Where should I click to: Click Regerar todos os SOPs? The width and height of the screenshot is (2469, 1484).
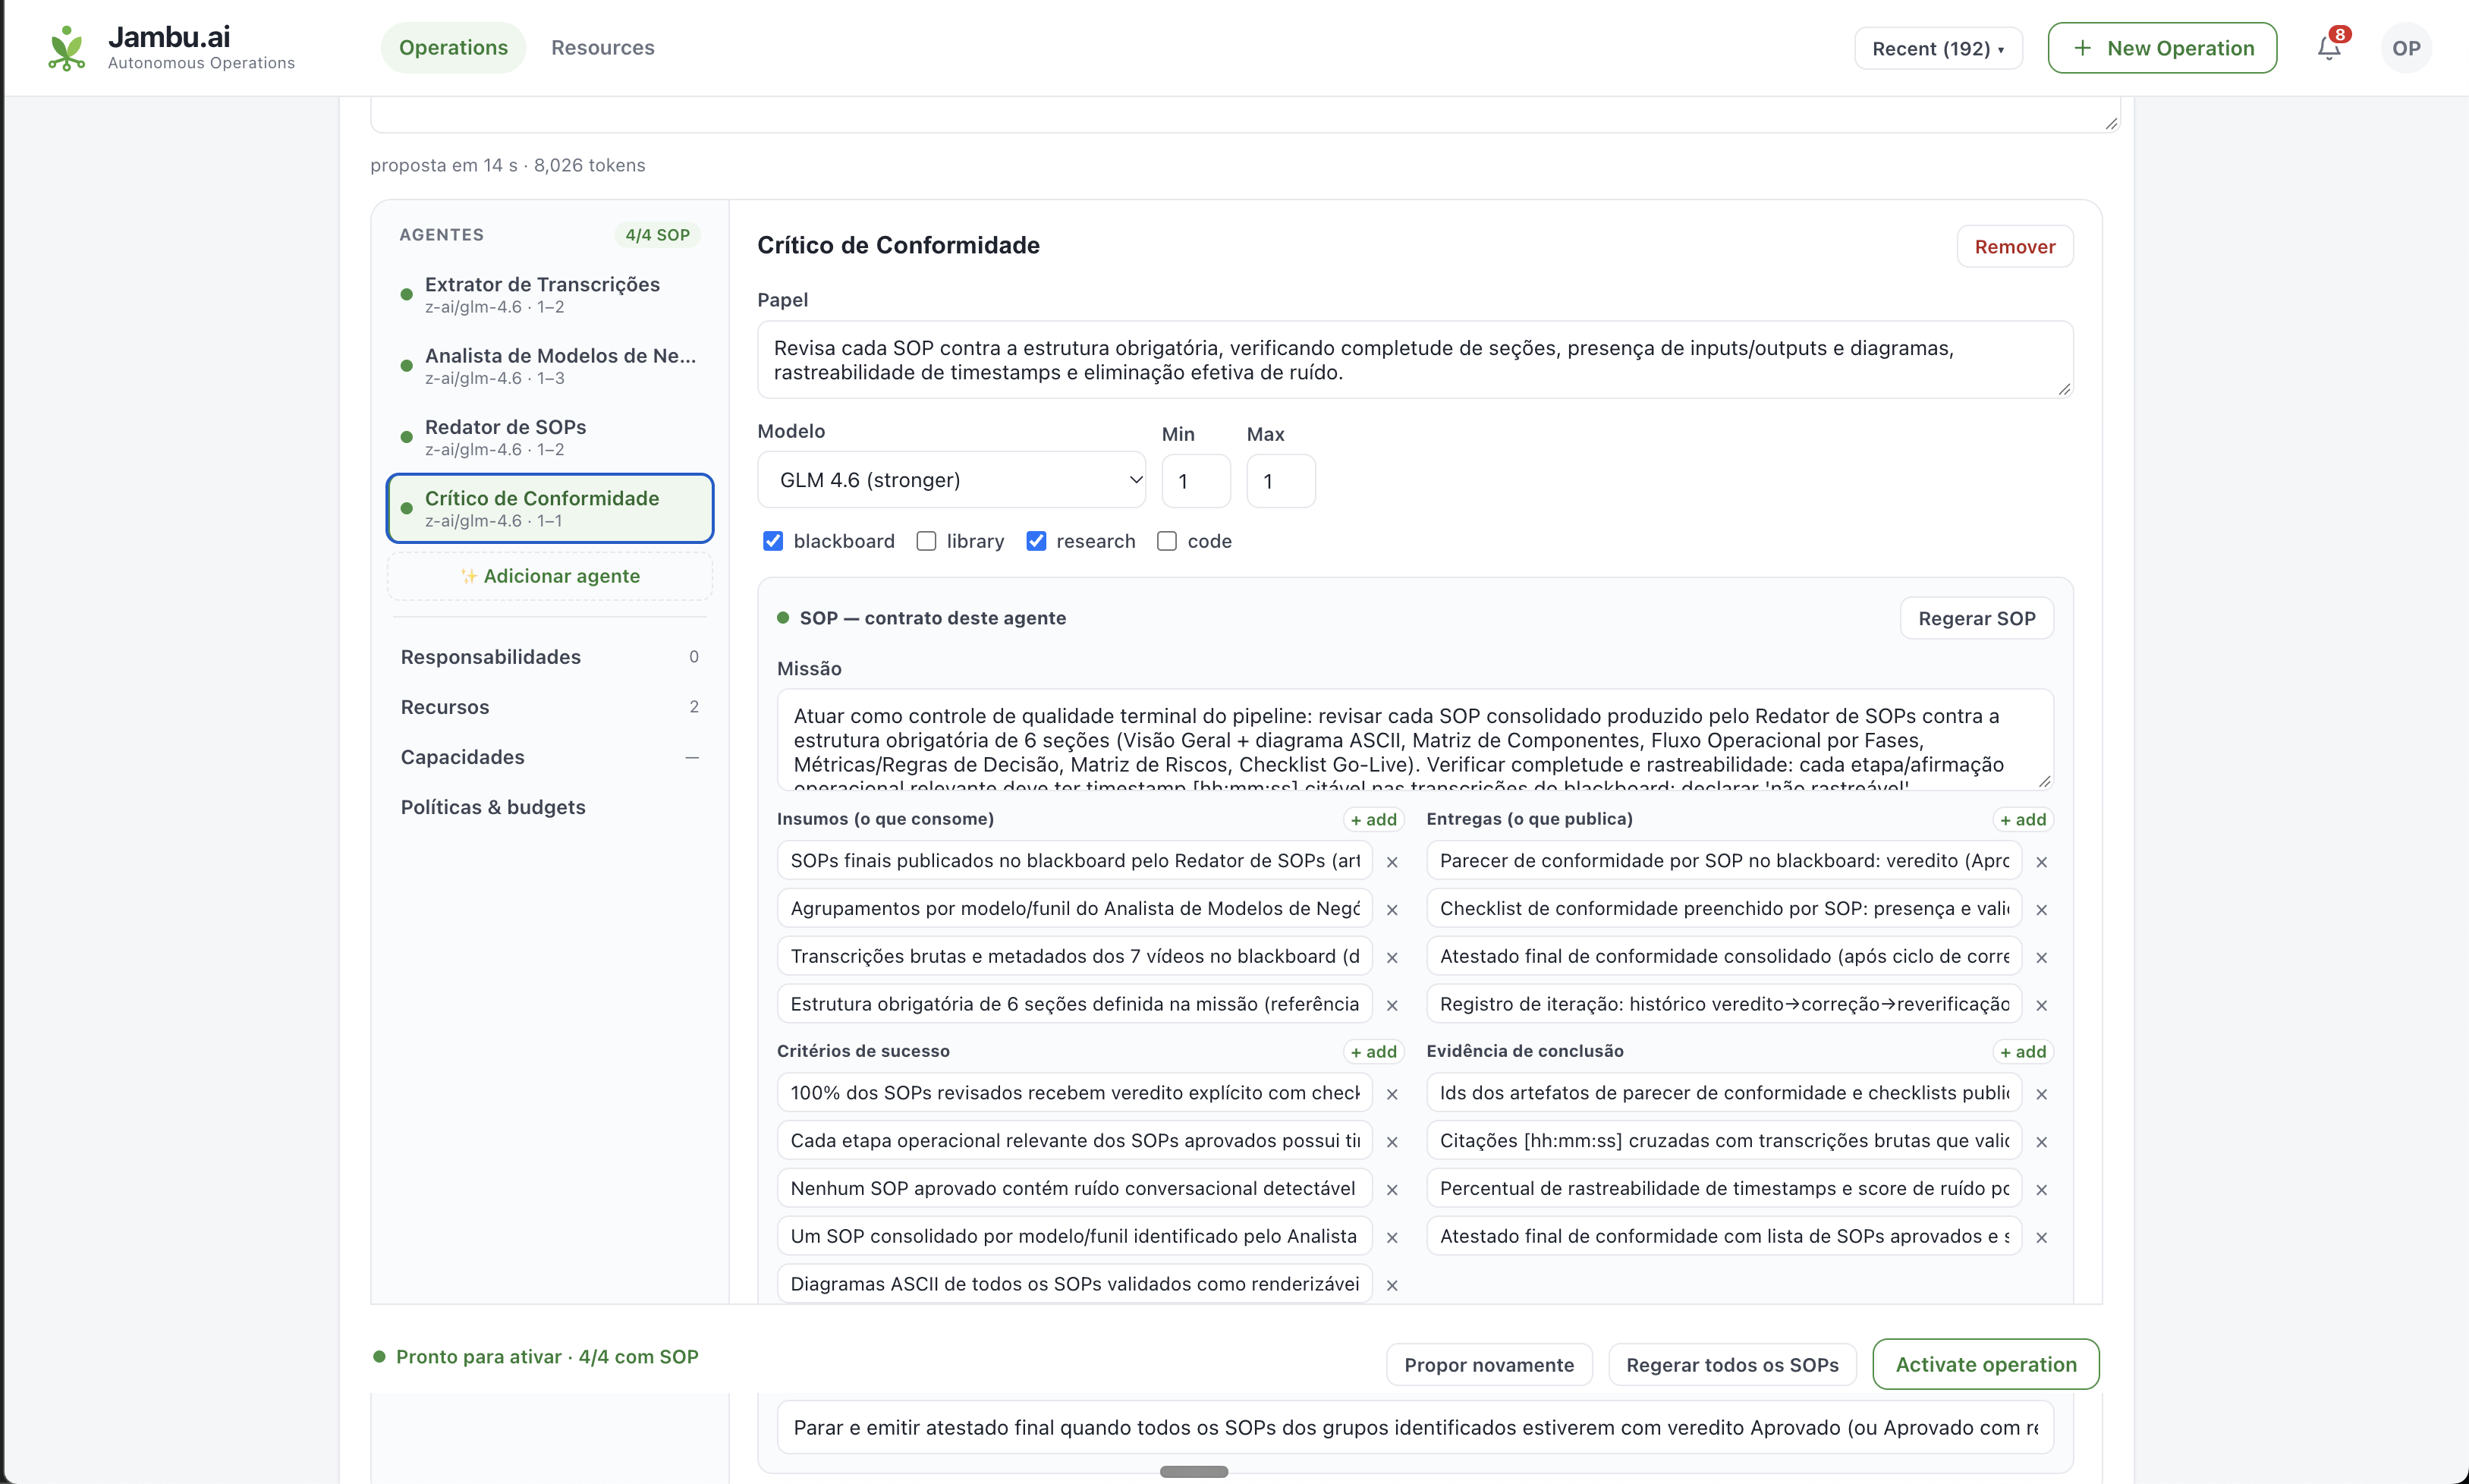1732,1365
